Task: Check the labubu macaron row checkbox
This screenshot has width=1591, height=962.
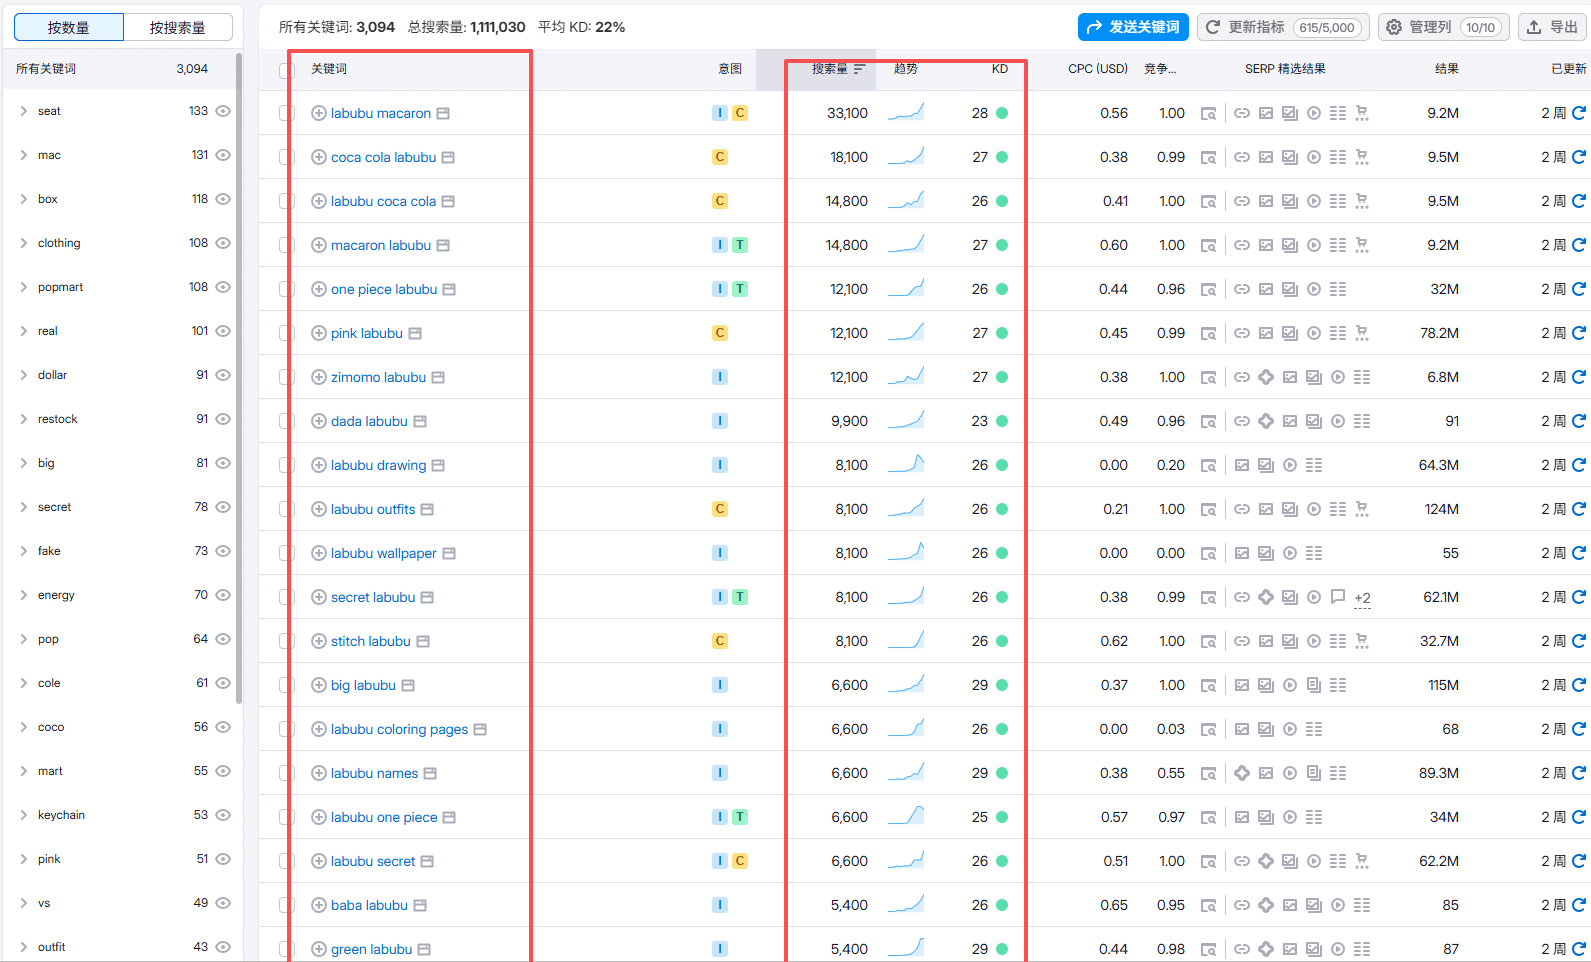Action: tap(287, 113)
